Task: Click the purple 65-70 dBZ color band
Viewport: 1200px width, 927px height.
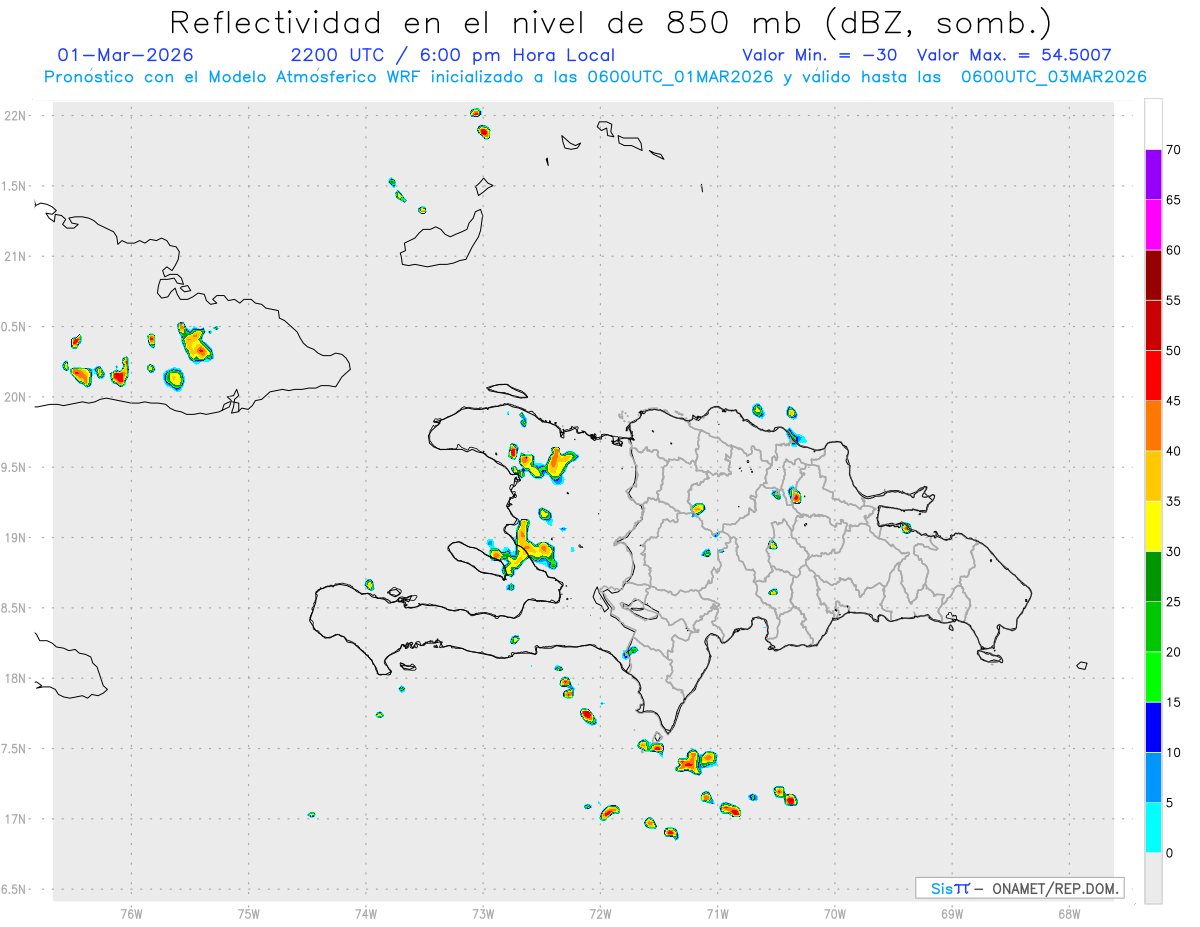Action: tap(1153, 175)
